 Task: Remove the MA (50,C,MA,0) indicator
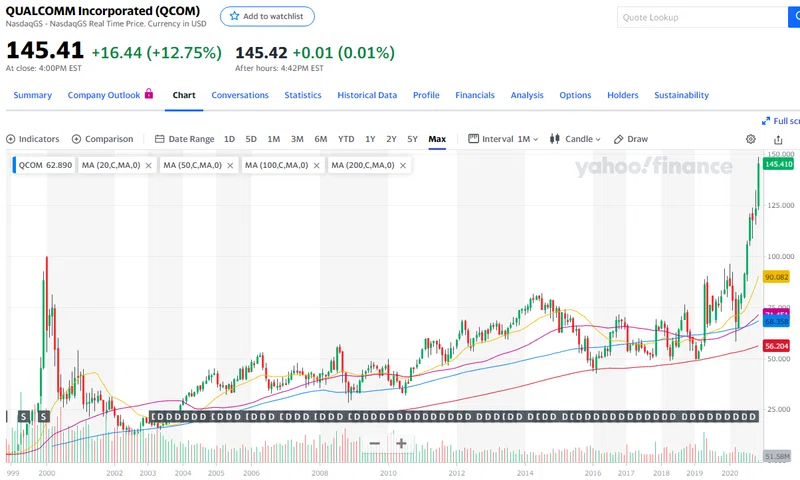click(230, 166)
